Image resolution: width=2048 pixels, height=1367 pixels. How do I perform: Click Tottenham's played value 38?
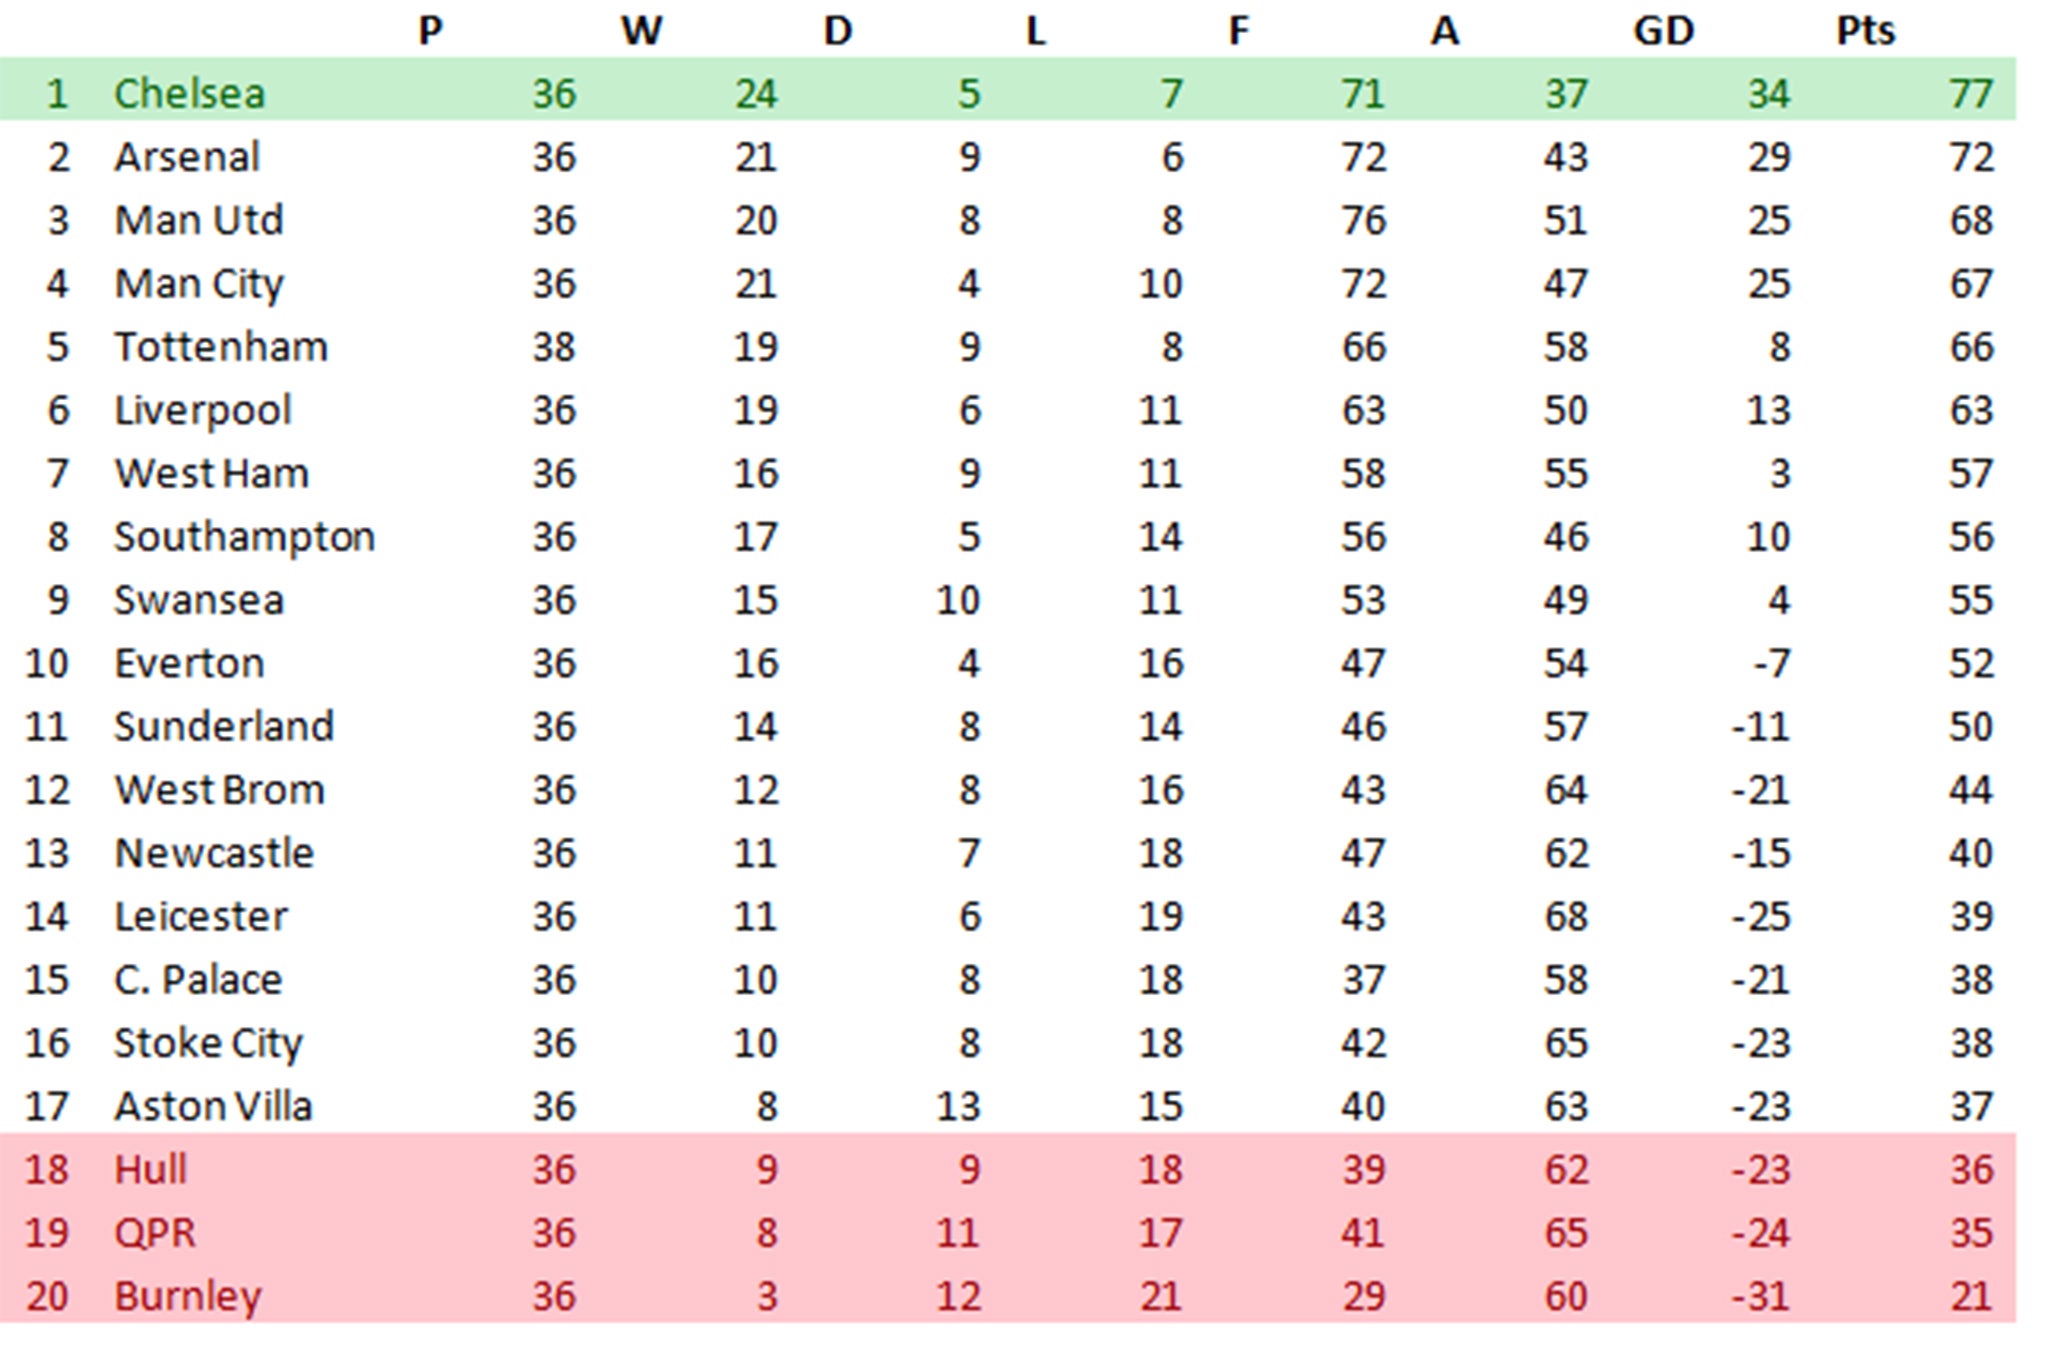pos(554,347)
